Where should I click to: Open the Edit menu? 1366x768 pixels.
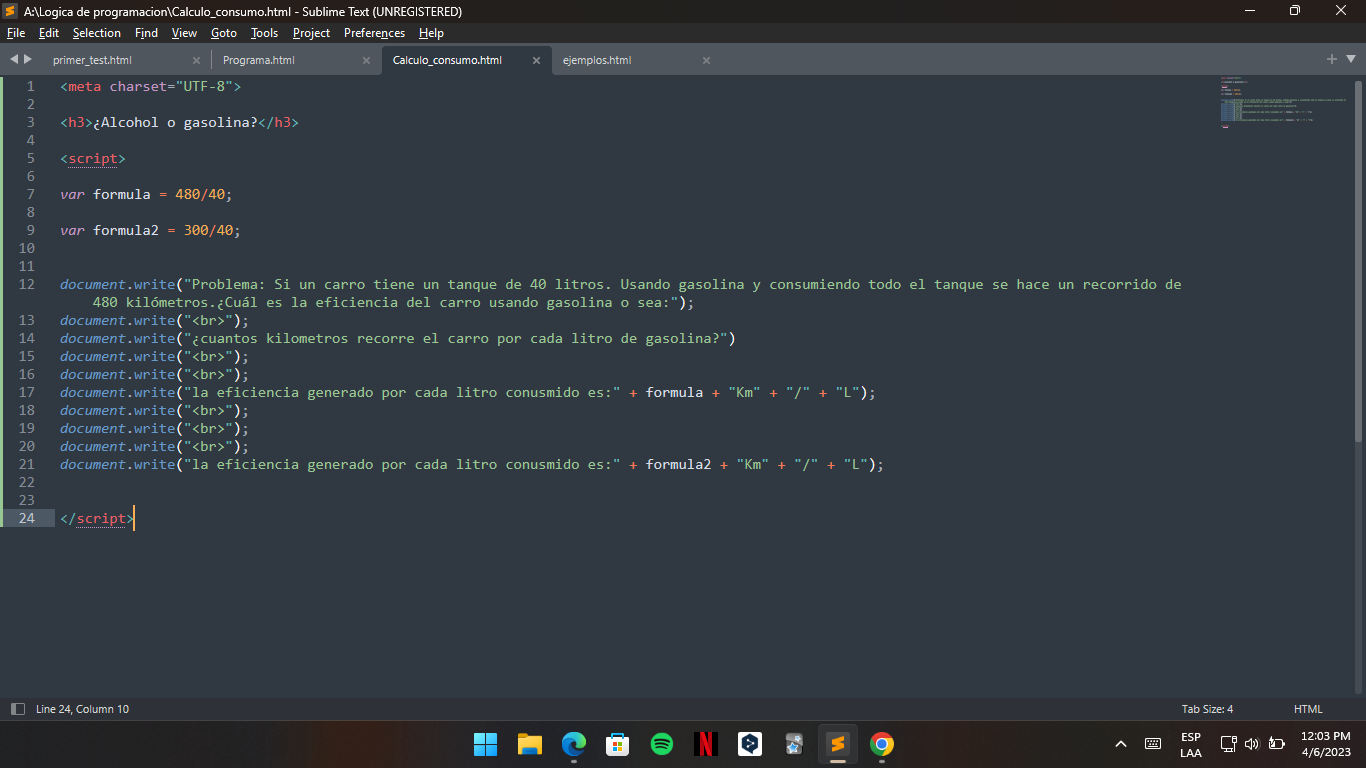pyautogui.click(x=49, y=33)
